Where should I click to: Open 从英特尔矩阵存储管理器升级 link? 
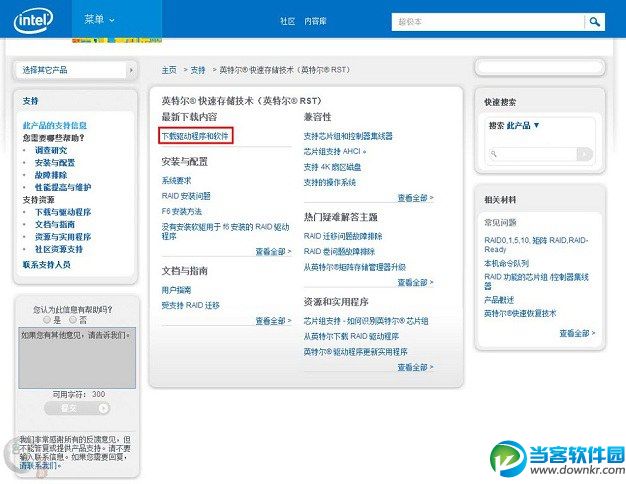point(355,267)
